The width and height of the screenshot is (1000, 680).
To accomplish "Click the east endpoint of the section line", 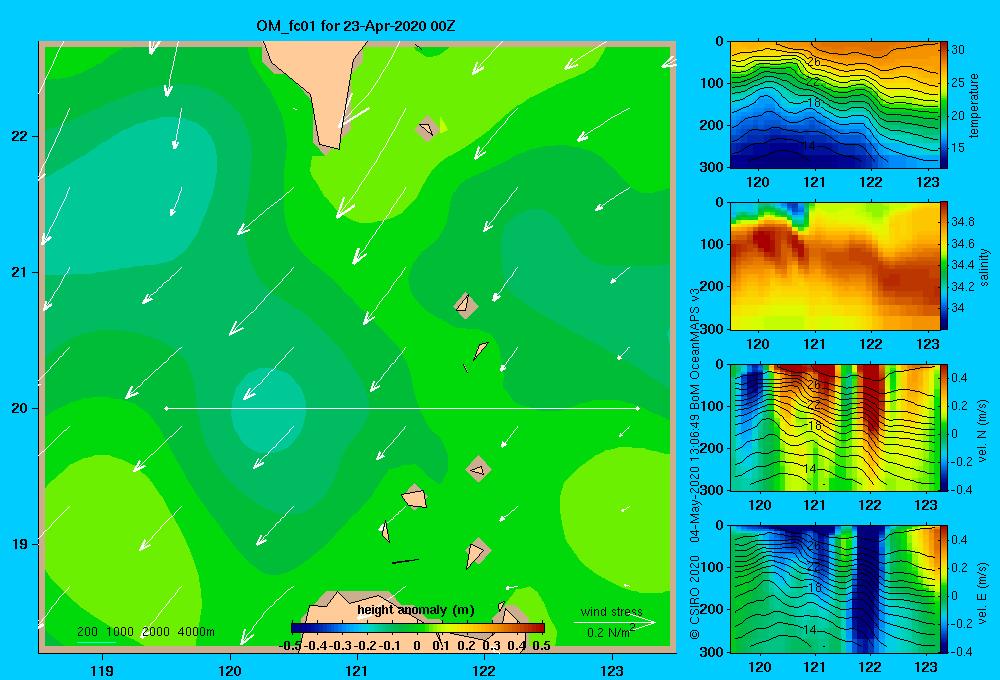I will pyautogui.click(x=638, y=408).
